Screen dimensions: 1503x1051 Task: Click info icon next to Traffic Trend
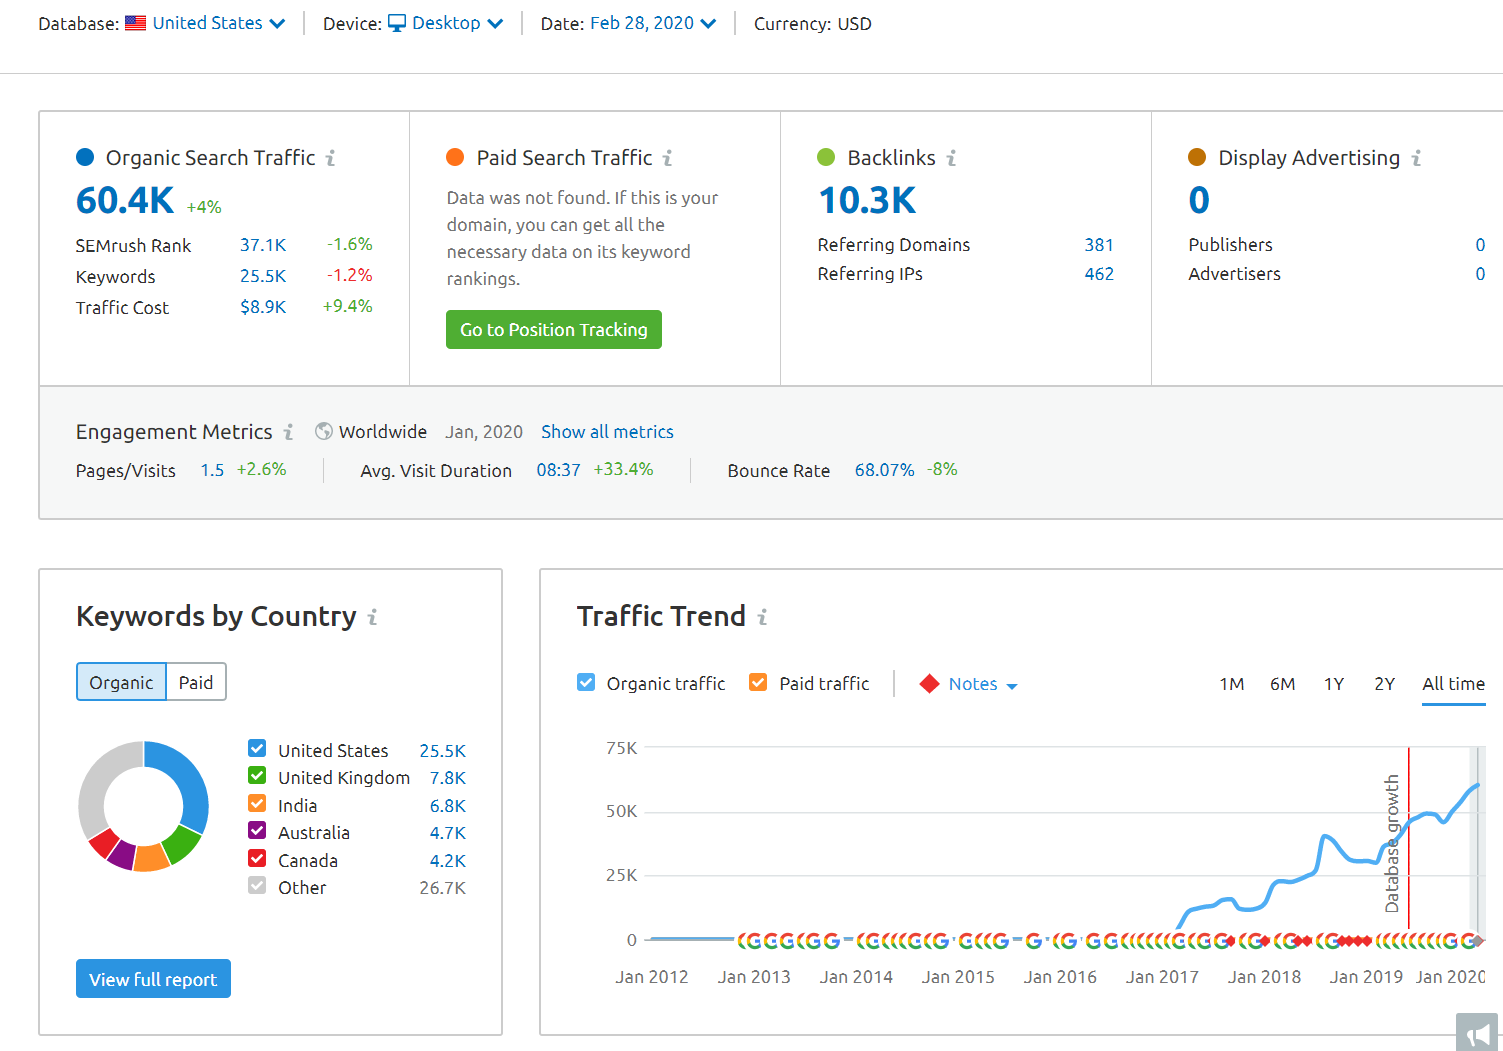(x=763, y=617)
